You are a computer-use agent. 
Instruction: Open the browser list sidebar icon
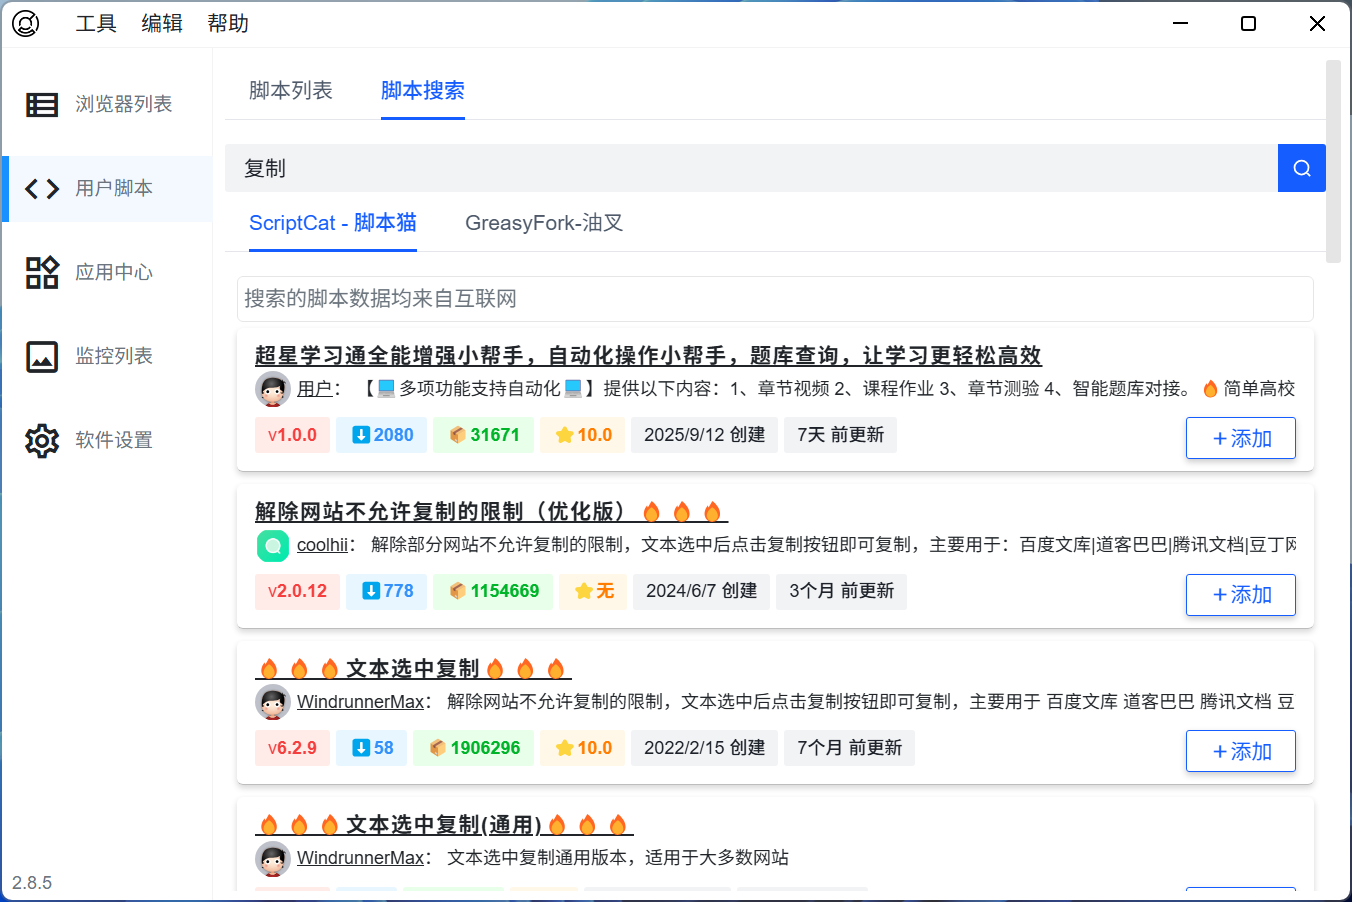tap(42, 104)
